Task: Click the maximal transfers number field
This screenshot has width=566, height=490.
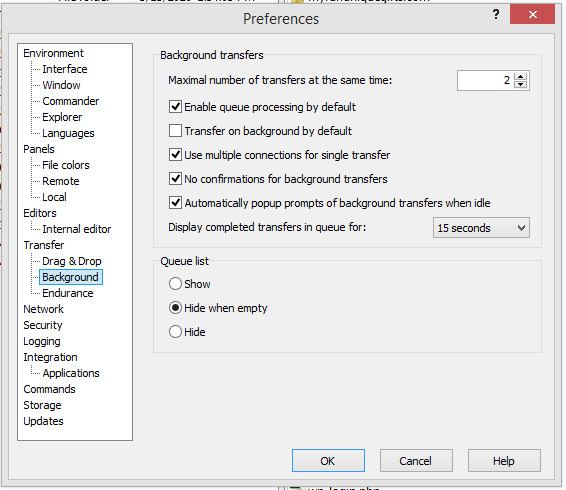Action: click(x=486, y=81)
